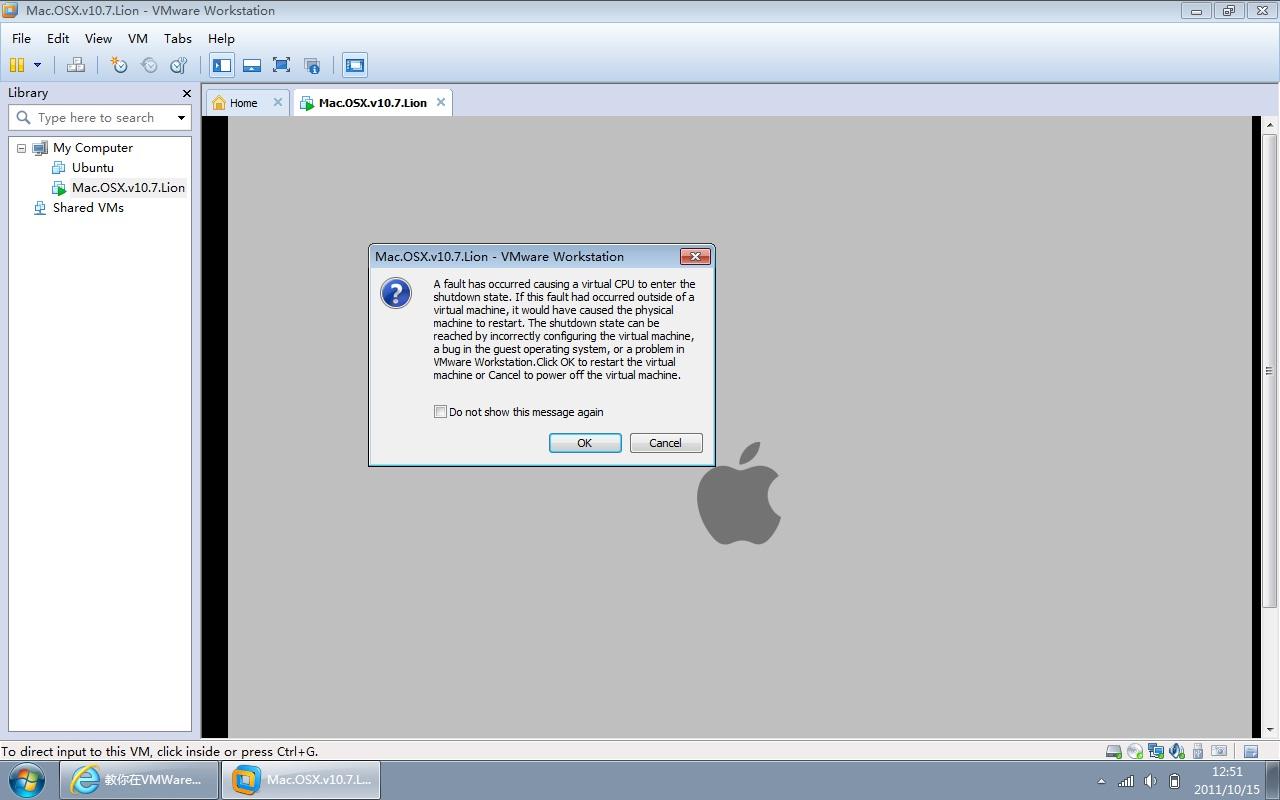Click the network adapter status bar icon
Screen dimensions: 1280x800
coord(1155,751)
